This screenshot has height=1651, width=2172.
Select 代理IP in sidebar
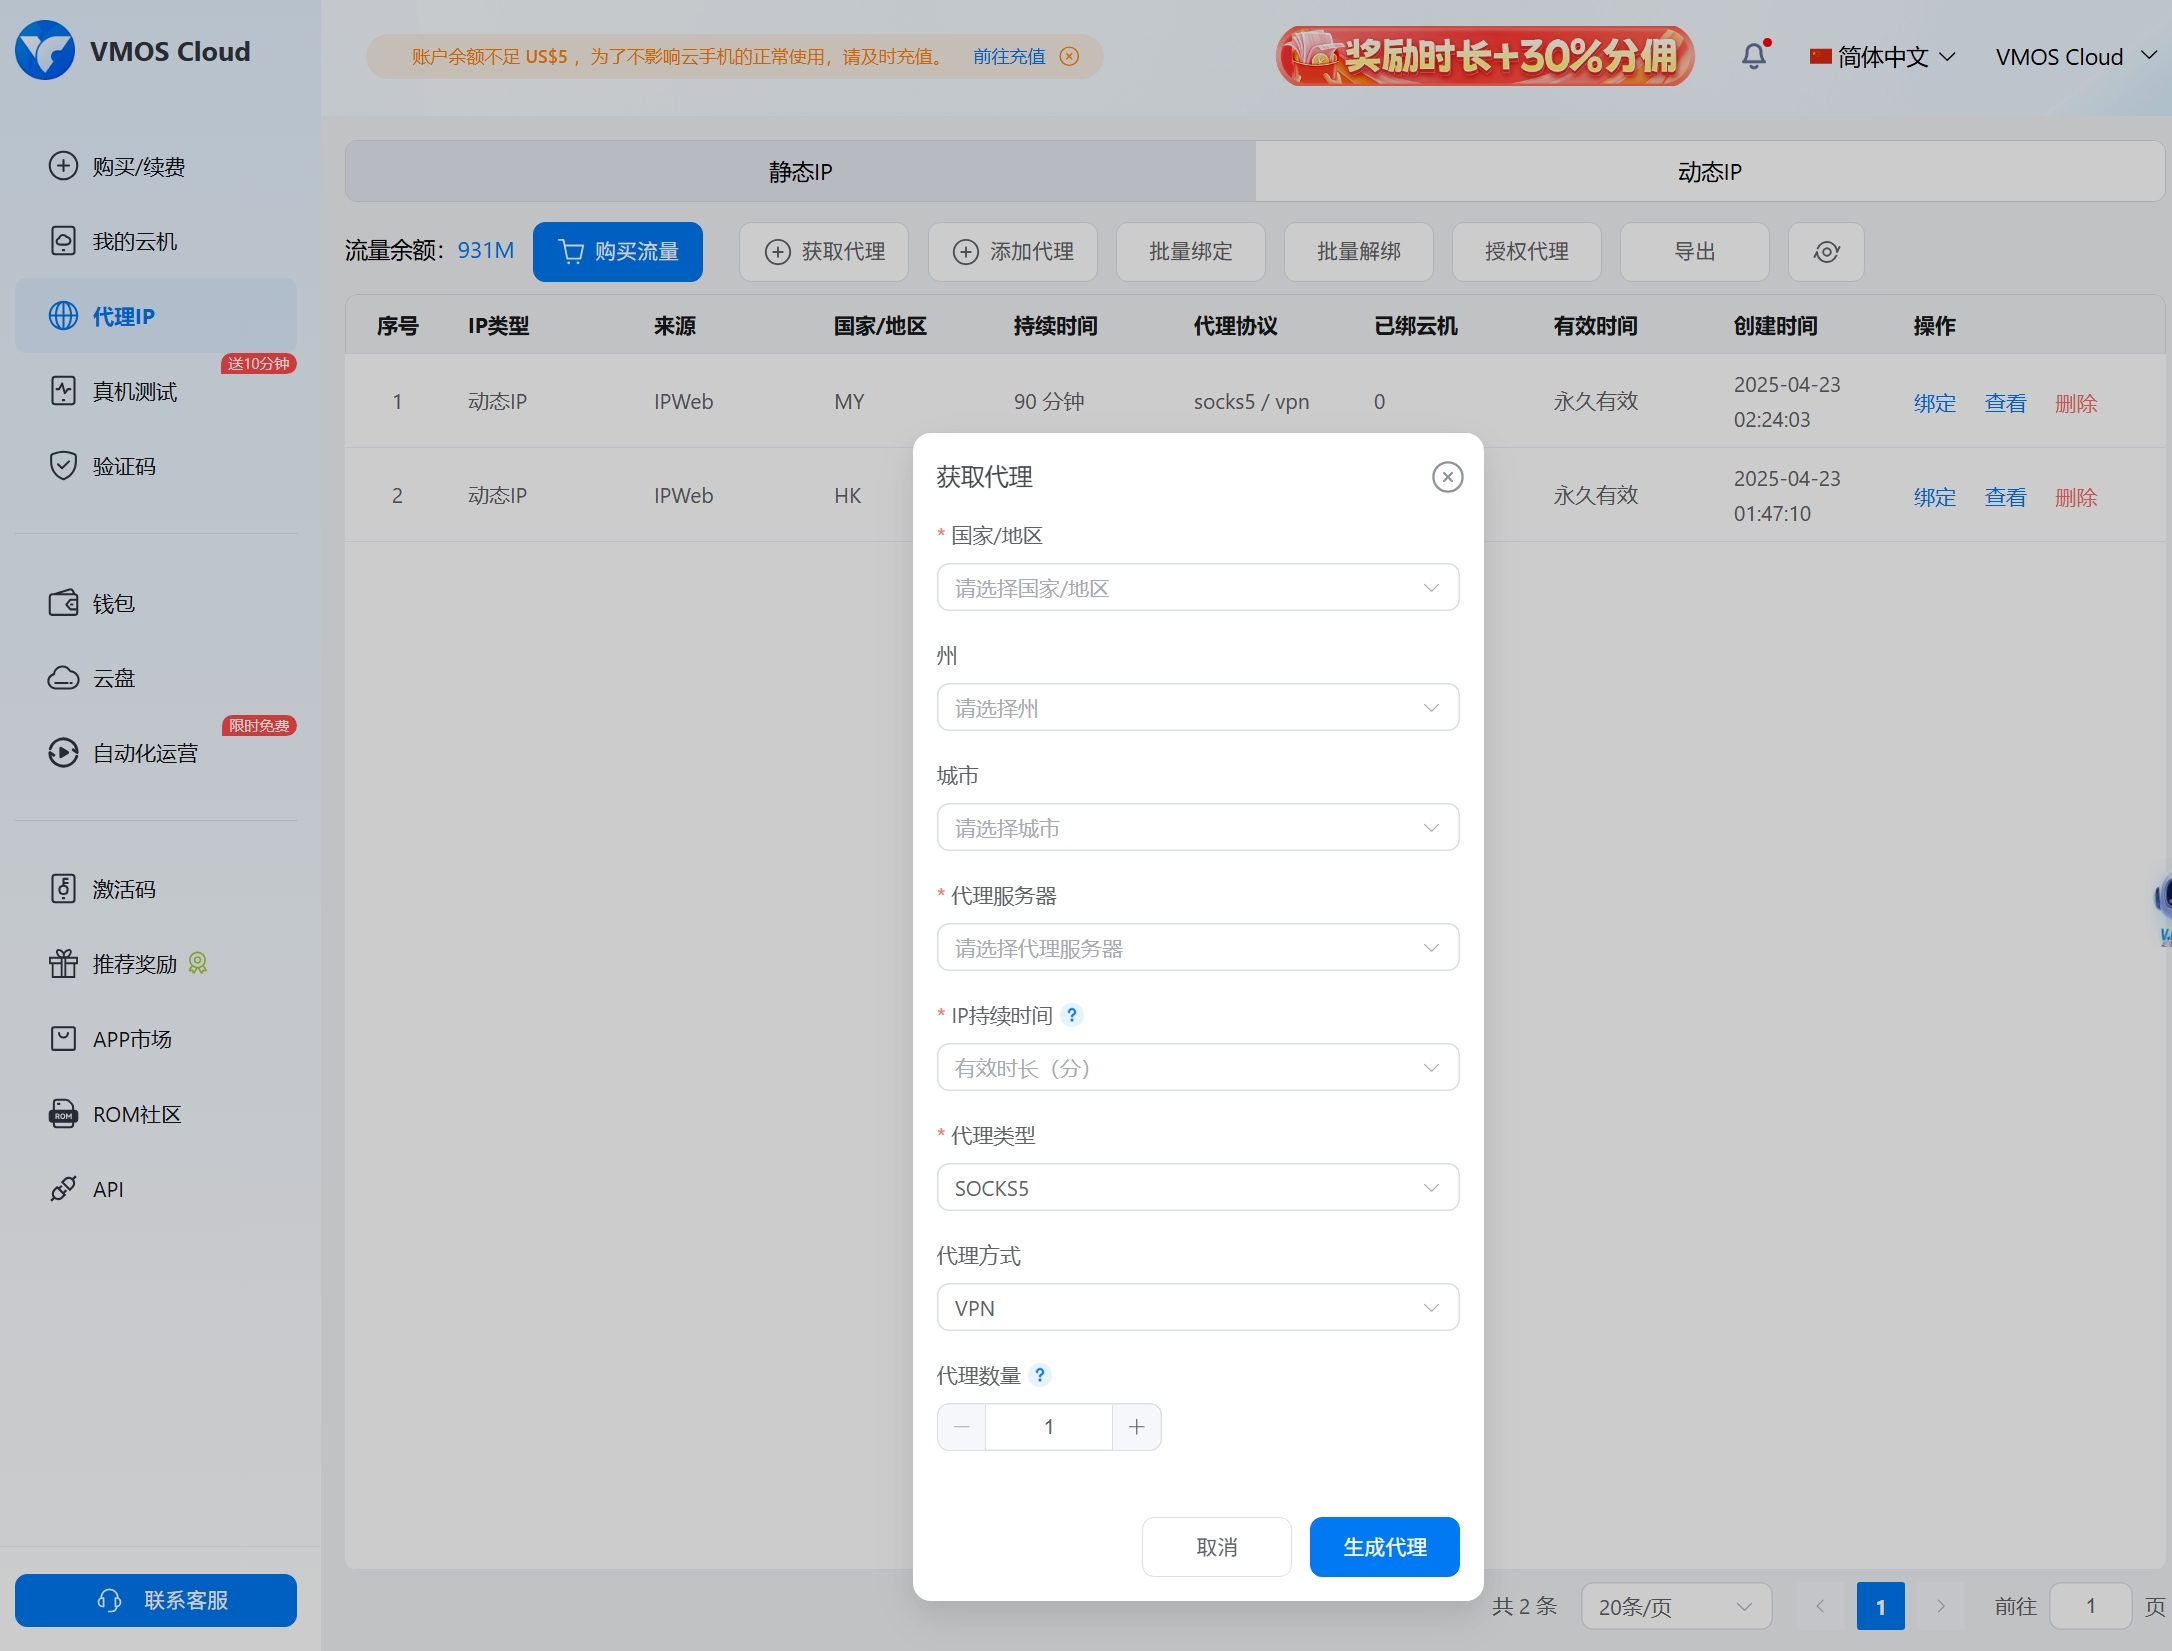click(156, 316)
